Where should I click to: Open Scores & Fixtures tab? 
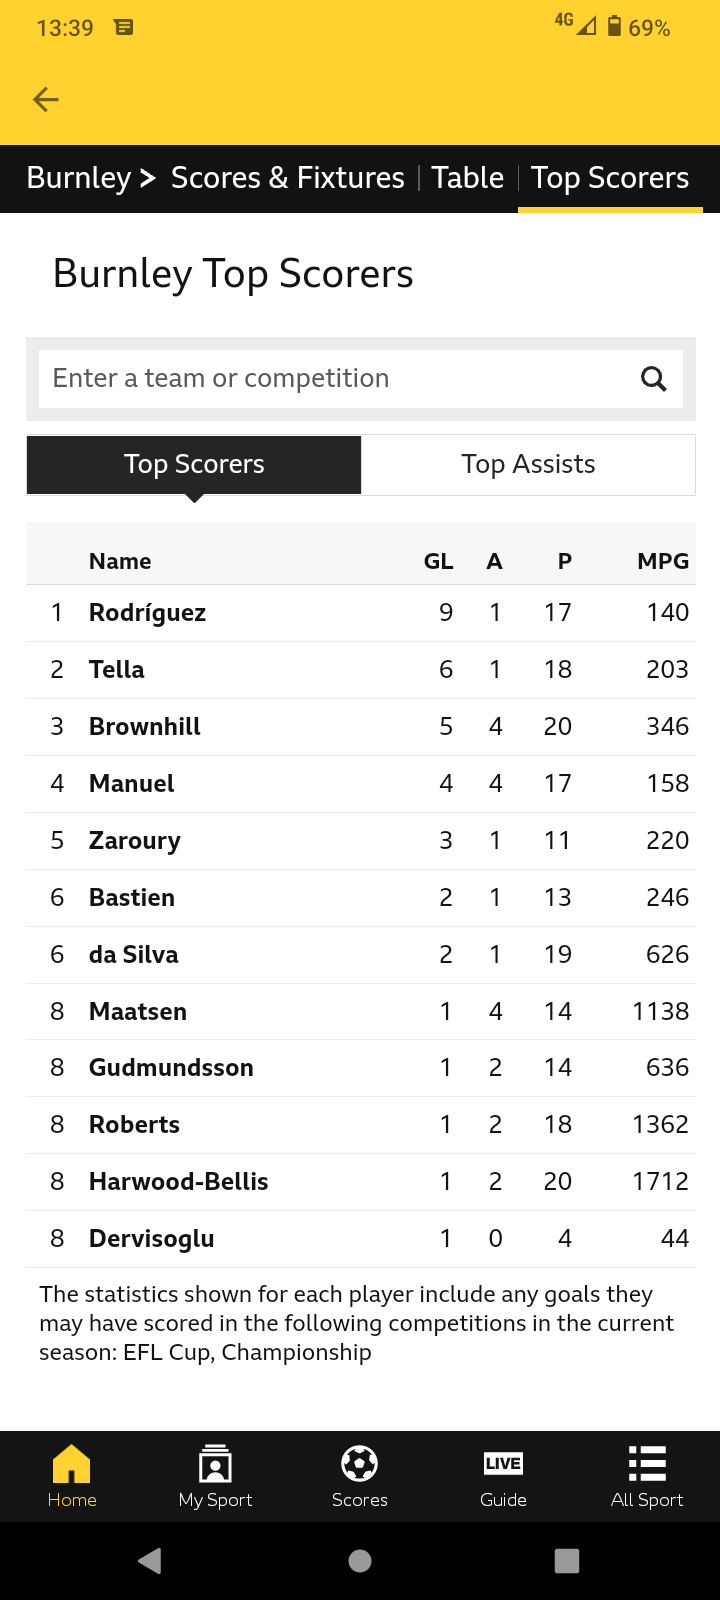288,178
